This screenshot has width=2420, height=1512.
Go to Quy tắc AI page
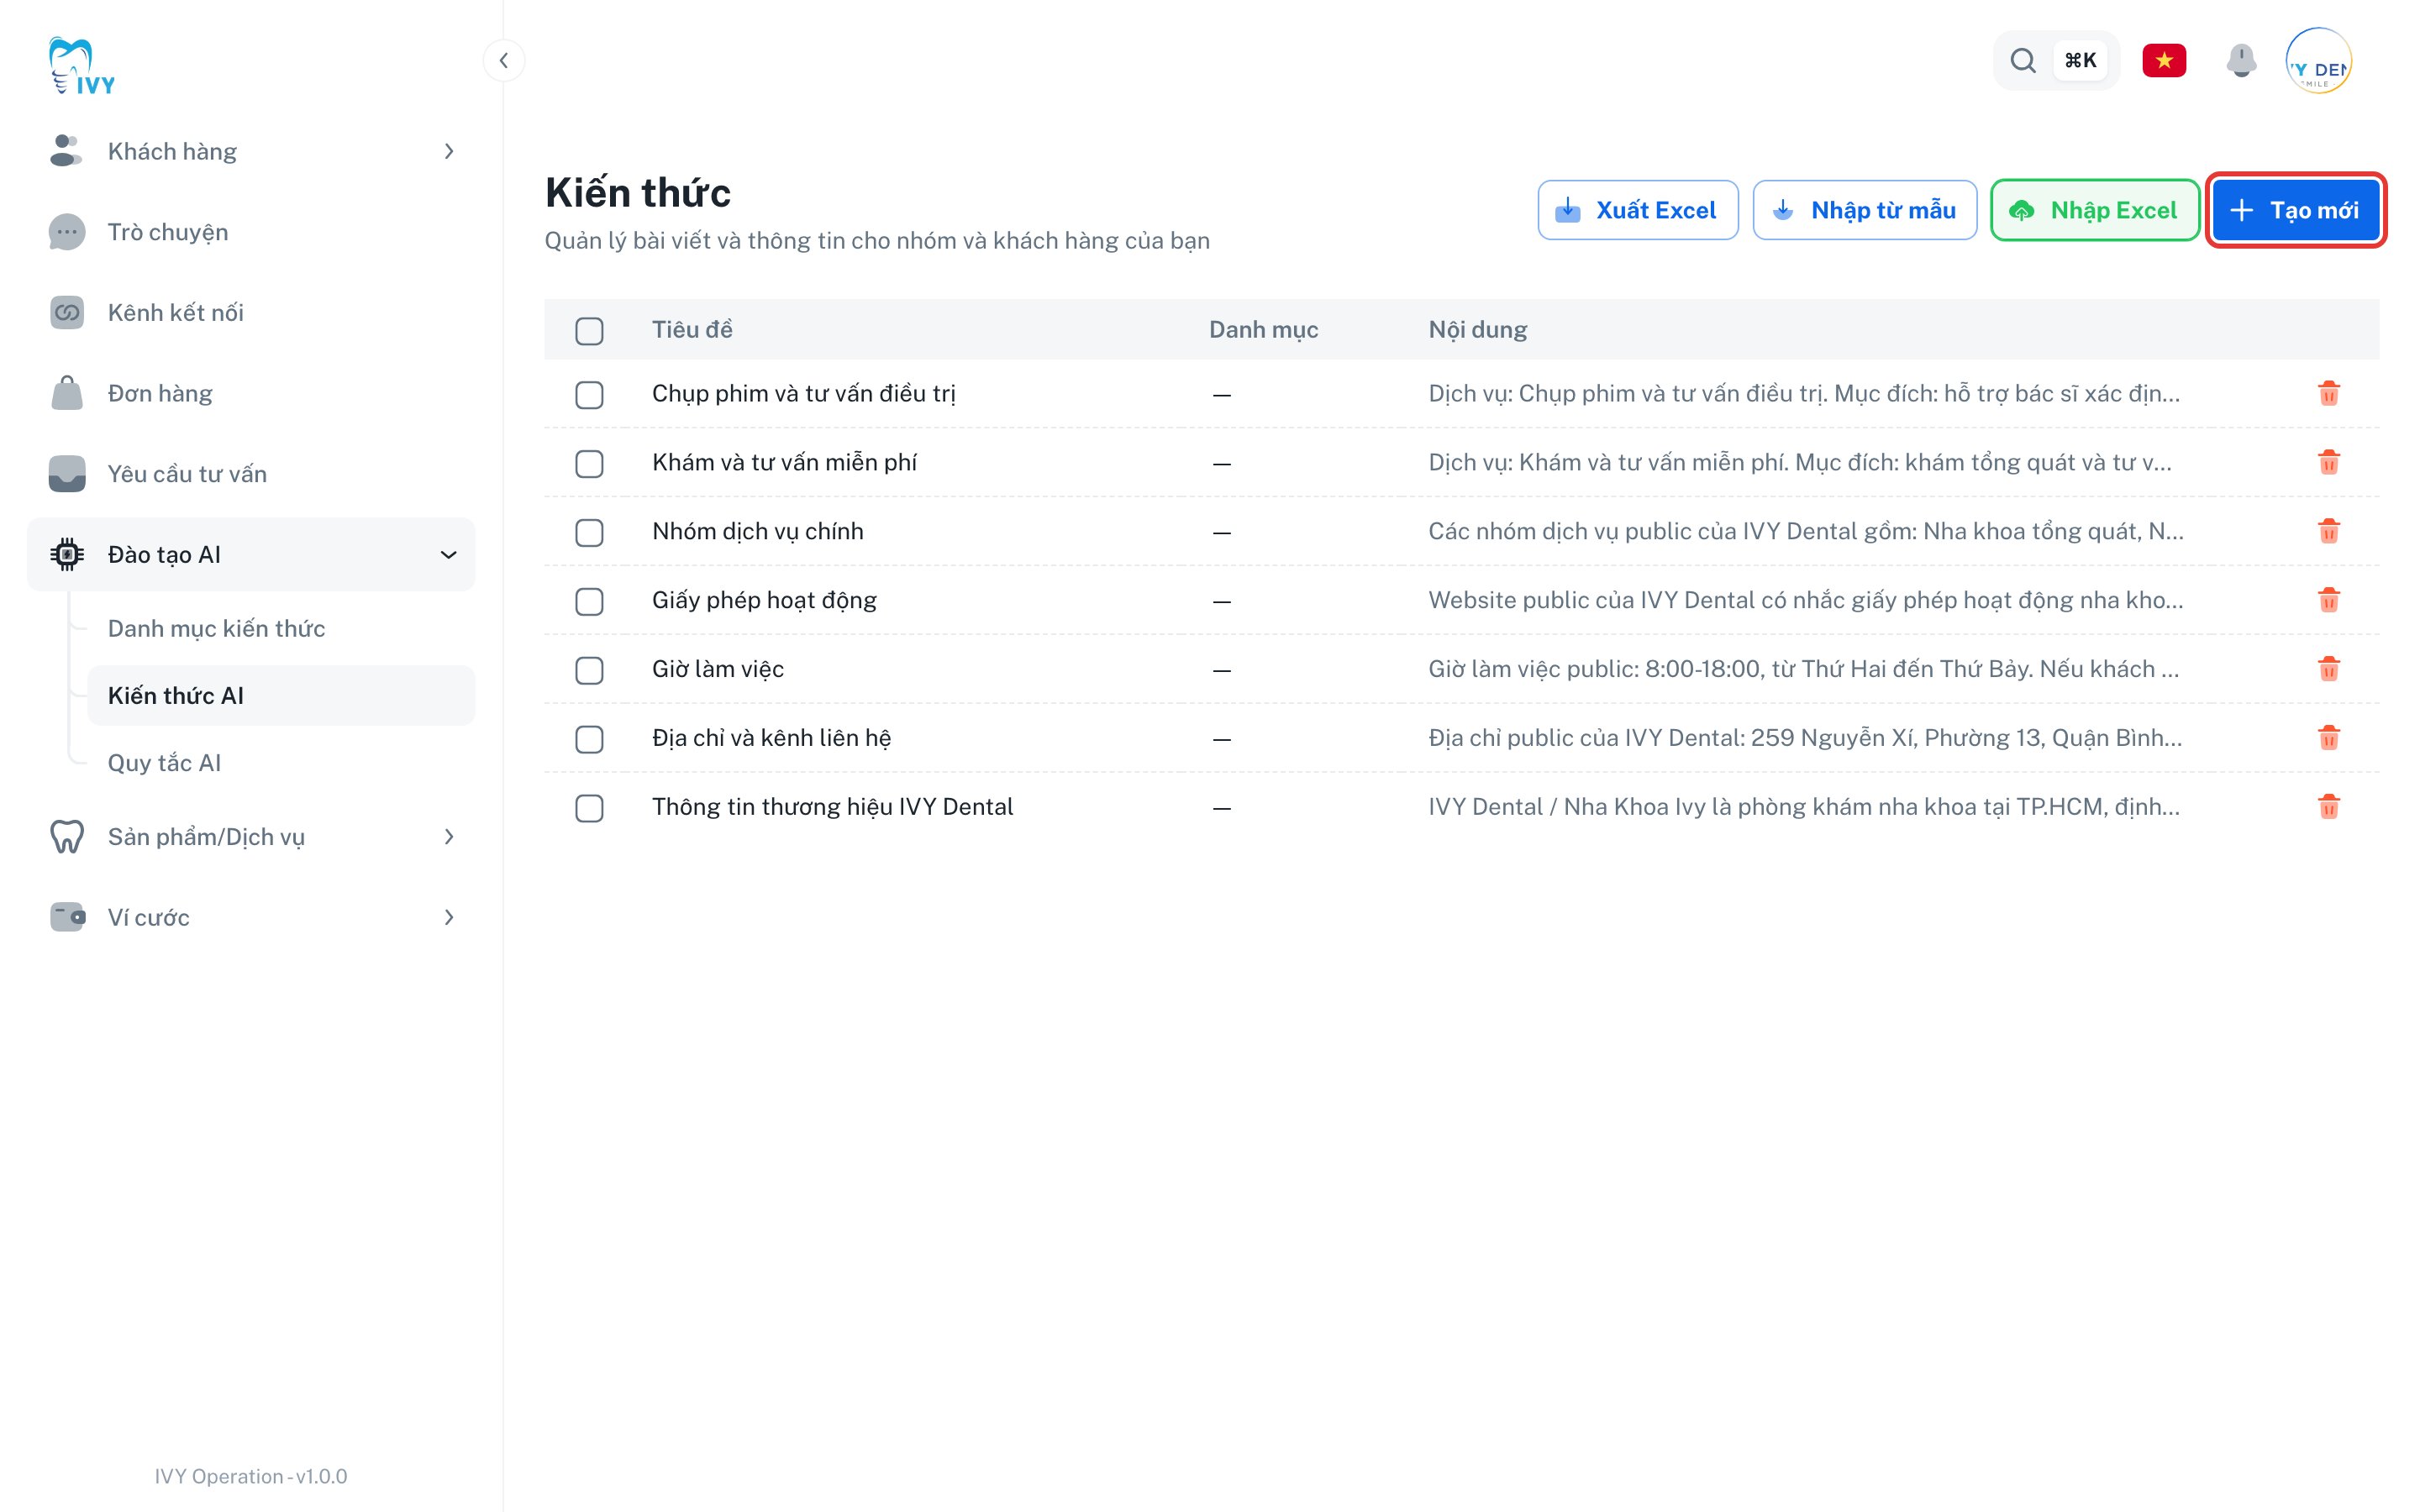pyautogui.click(x=164, y=763)
